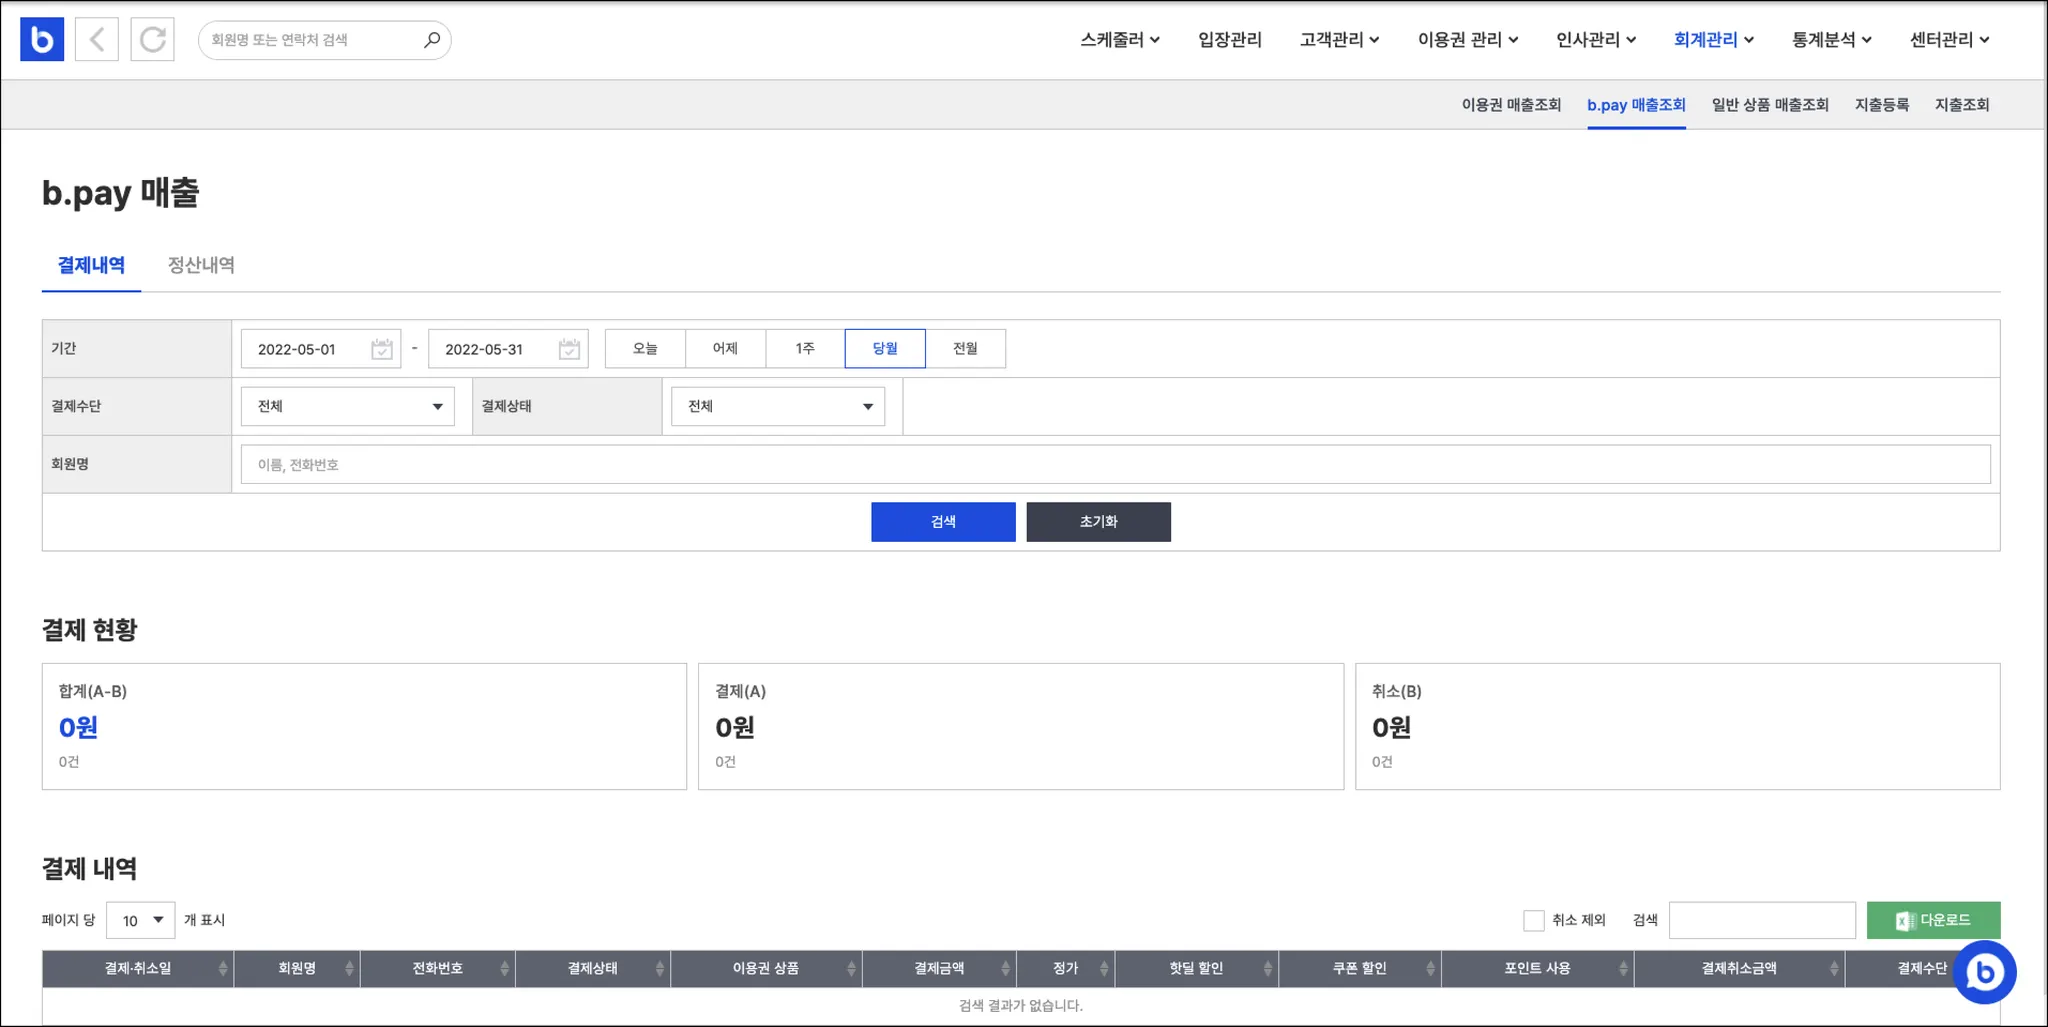Screen dimensions: 2048x1027
Task: Click the 합계(A-B) summary card
Action: 364,727
